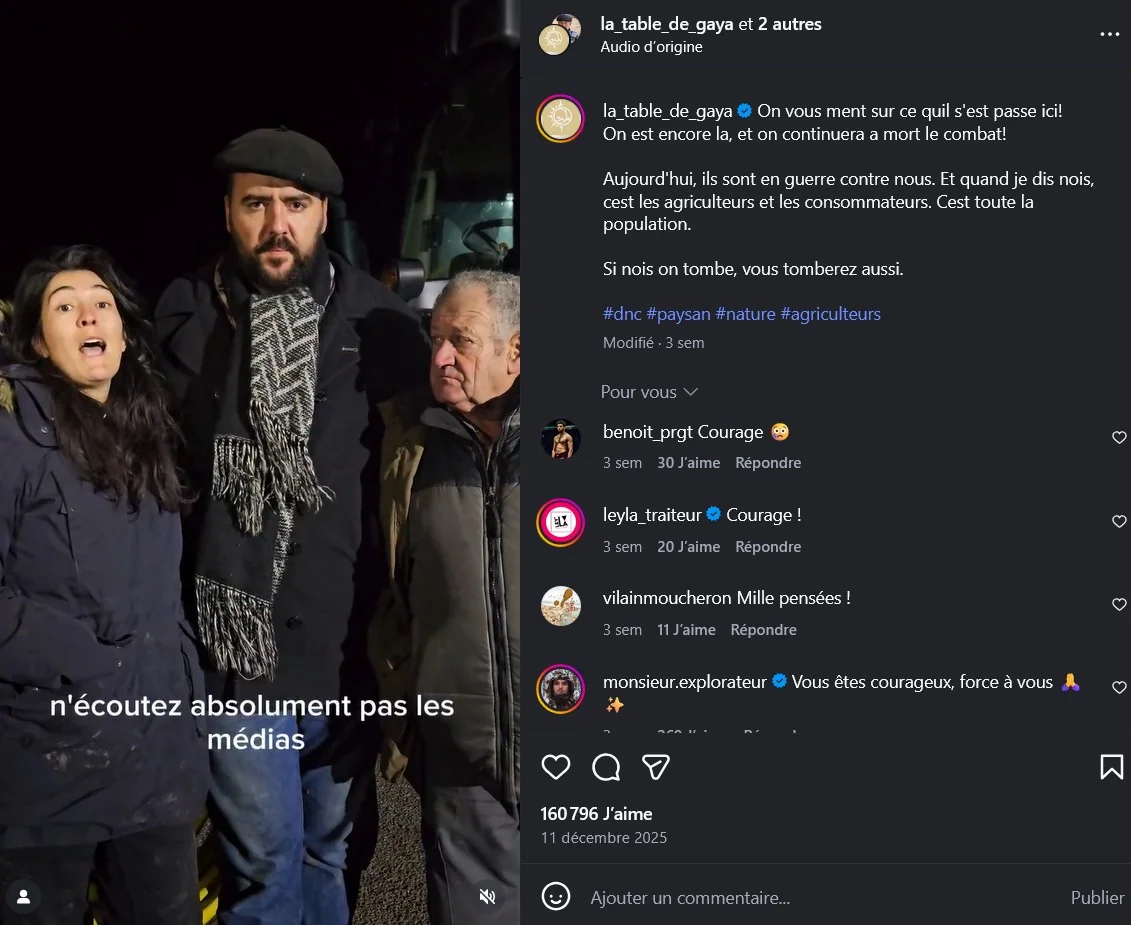Open the three-dot more options menu
Viewport: 1131px width, 925px height.
1109,34
